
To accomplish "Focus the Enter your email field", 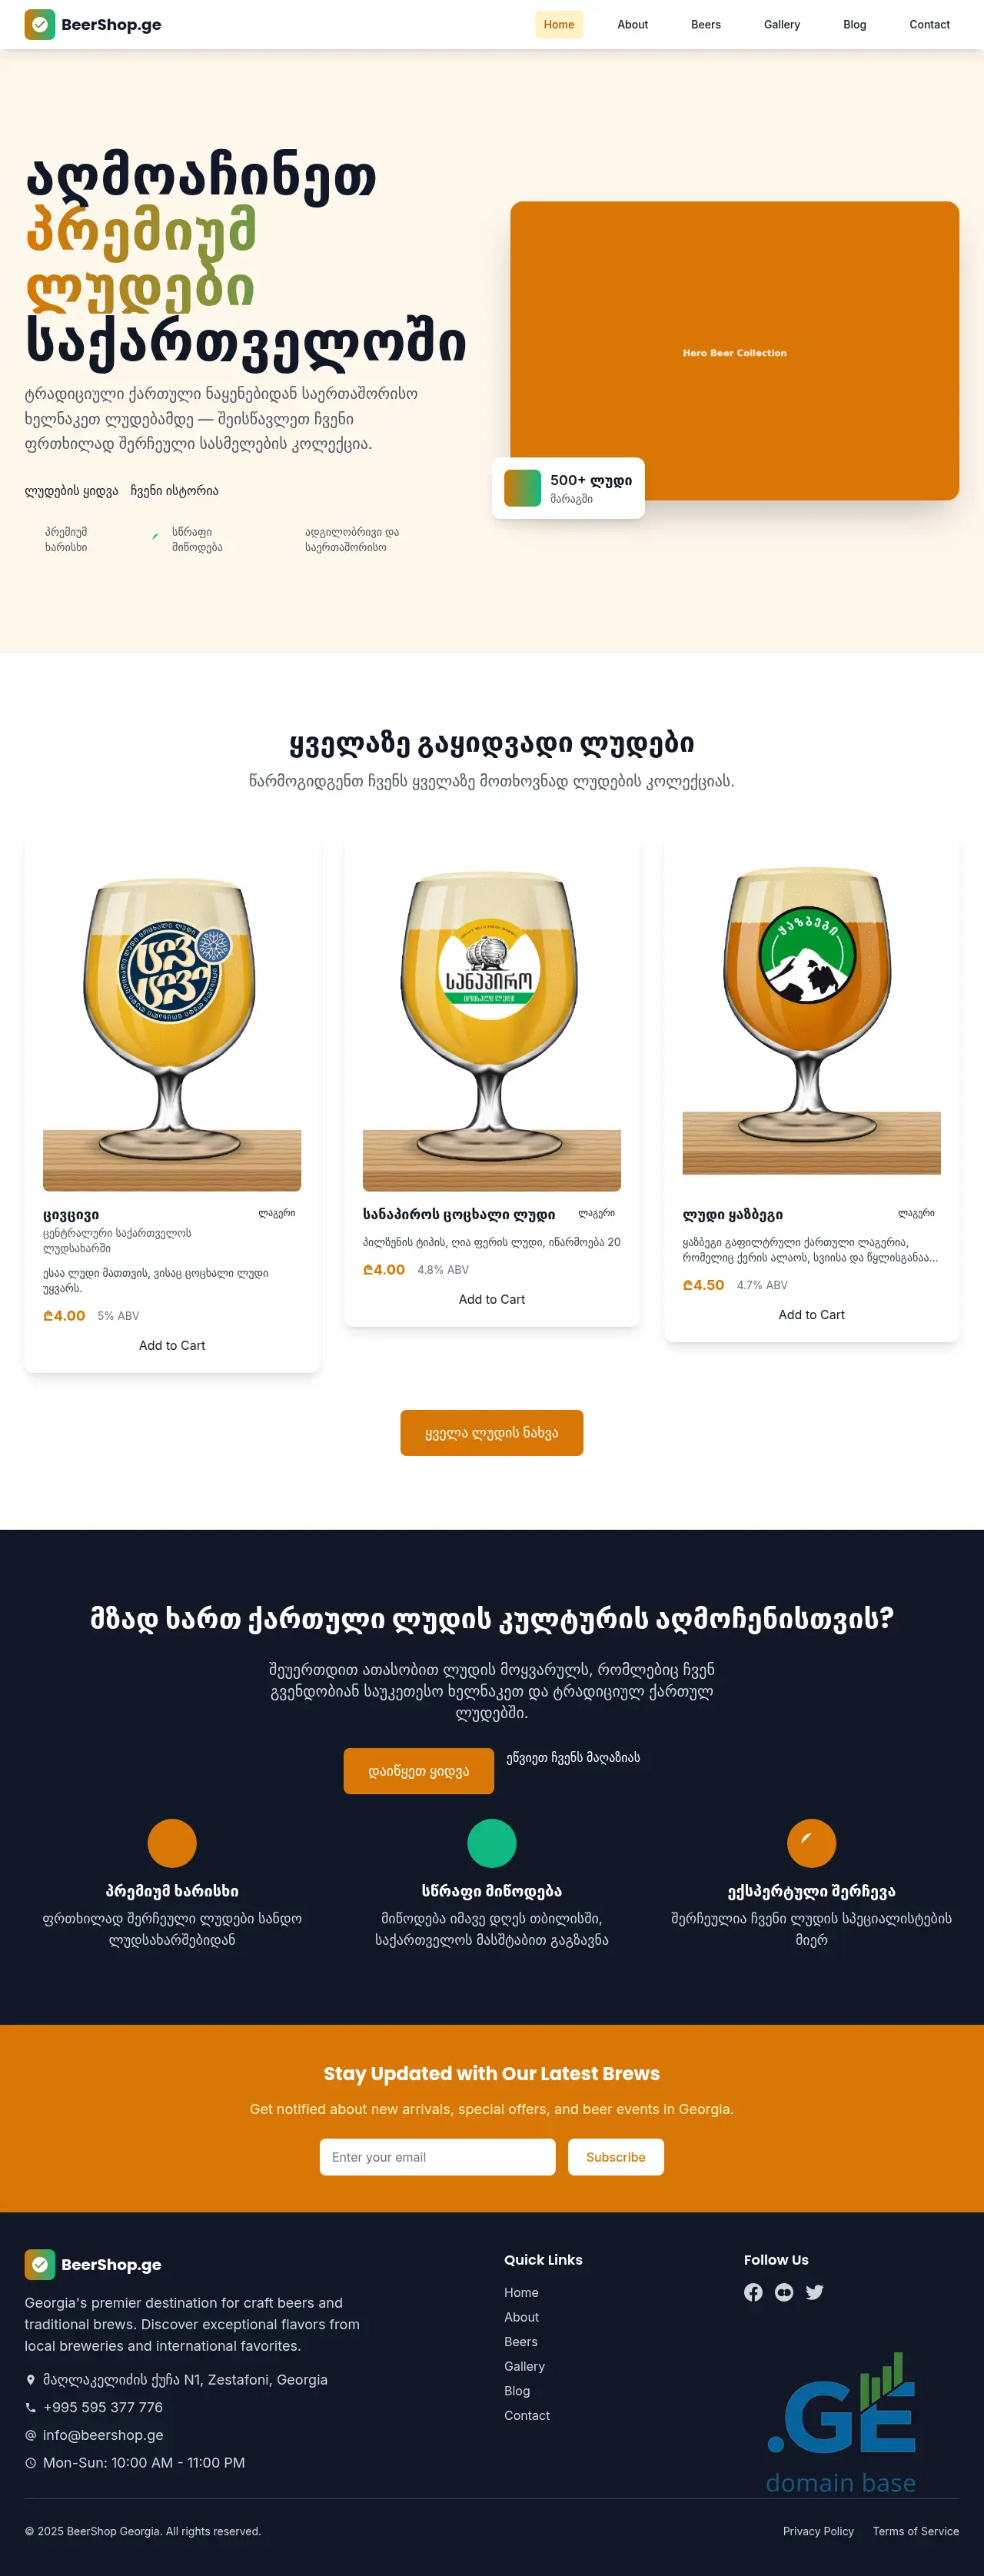I will tap(438, 2157).
